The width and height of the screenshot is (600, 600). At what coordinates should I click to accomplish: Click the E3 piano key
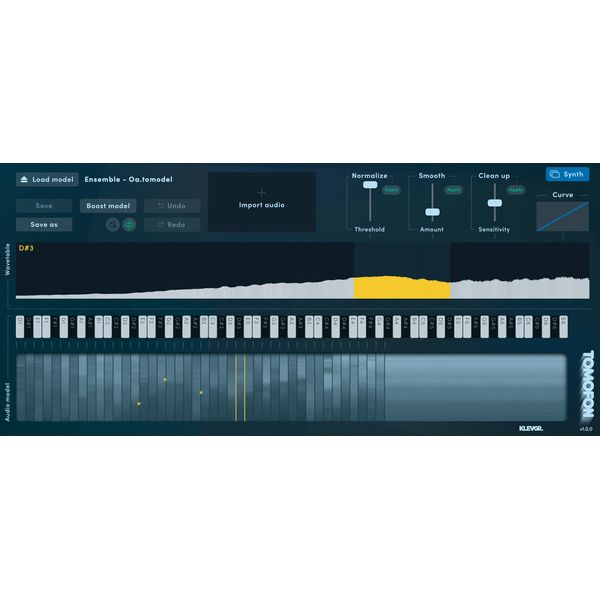(x=248, y=327)
